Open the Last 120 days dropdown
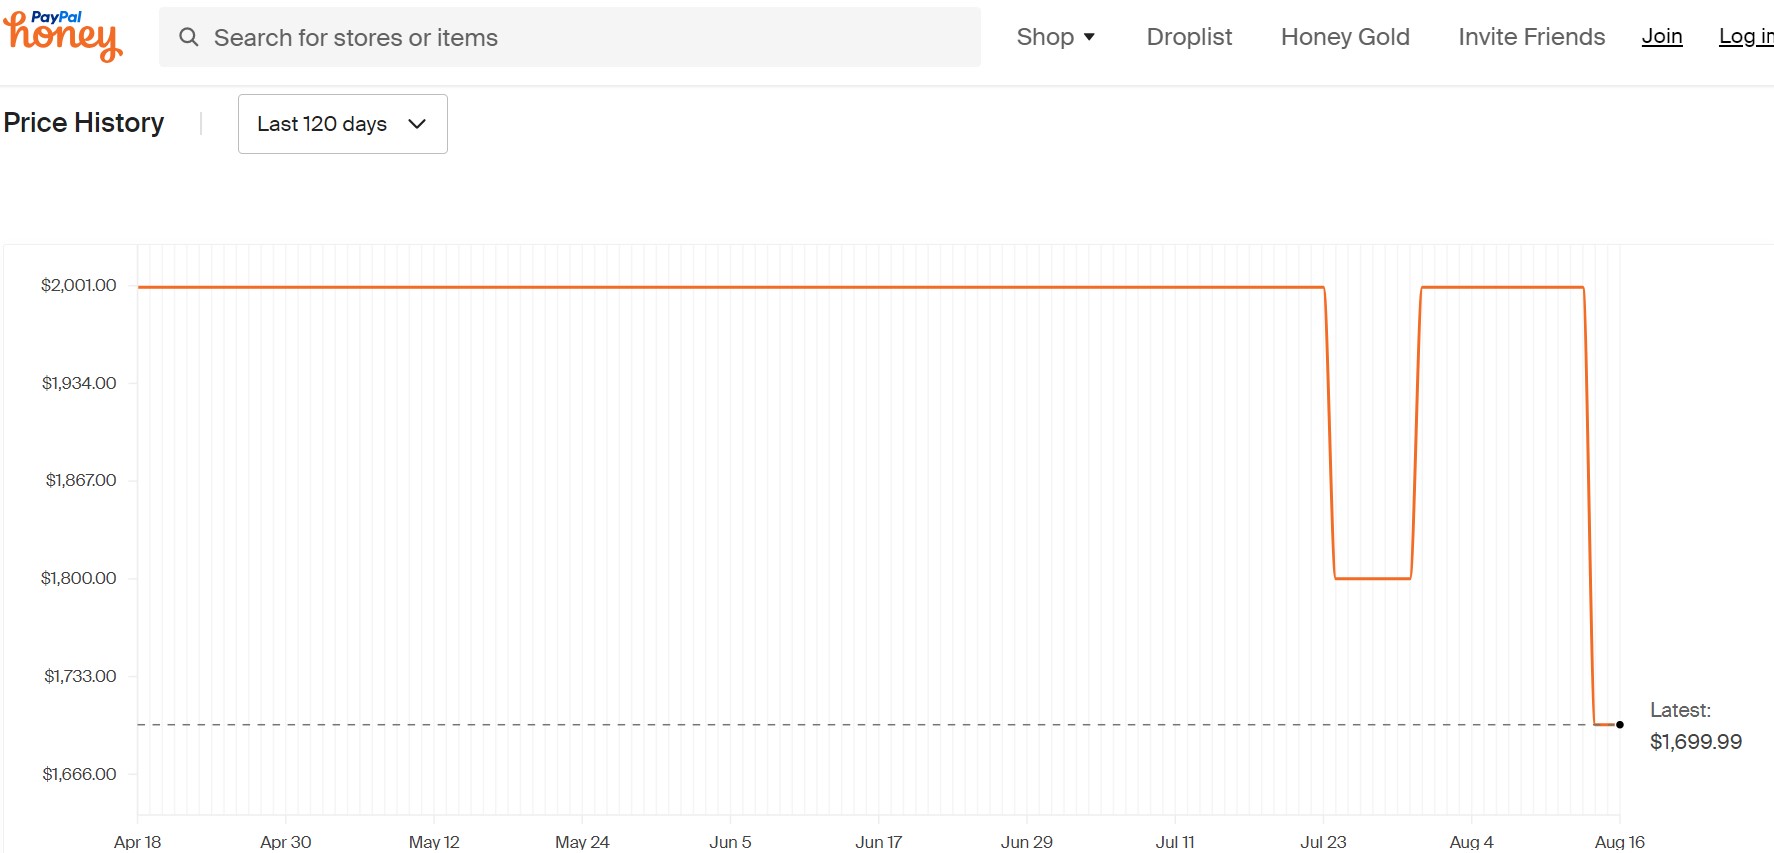Viewport: 1774px width, 853px height. [343, 124]
